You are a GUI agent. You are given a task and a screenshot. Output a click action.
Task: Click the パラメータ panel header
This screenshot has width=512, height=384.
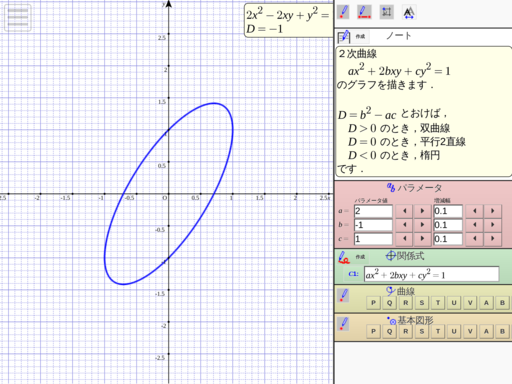415,188
